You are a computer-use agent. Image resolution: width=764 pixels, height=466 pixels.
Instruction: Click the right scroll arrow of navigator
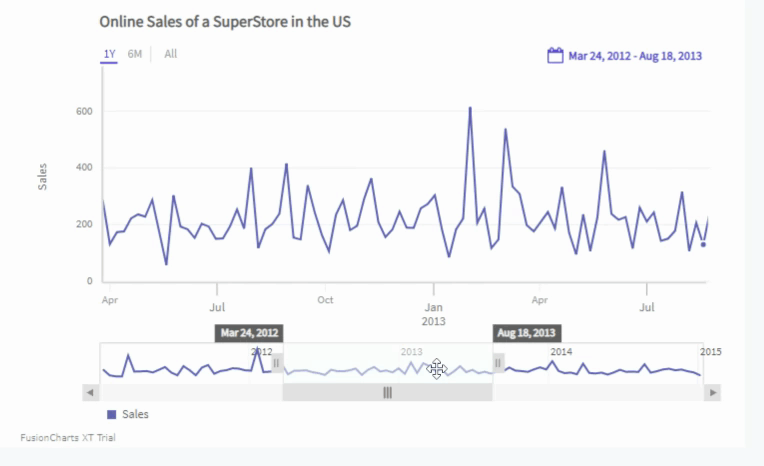pos(712,393)
